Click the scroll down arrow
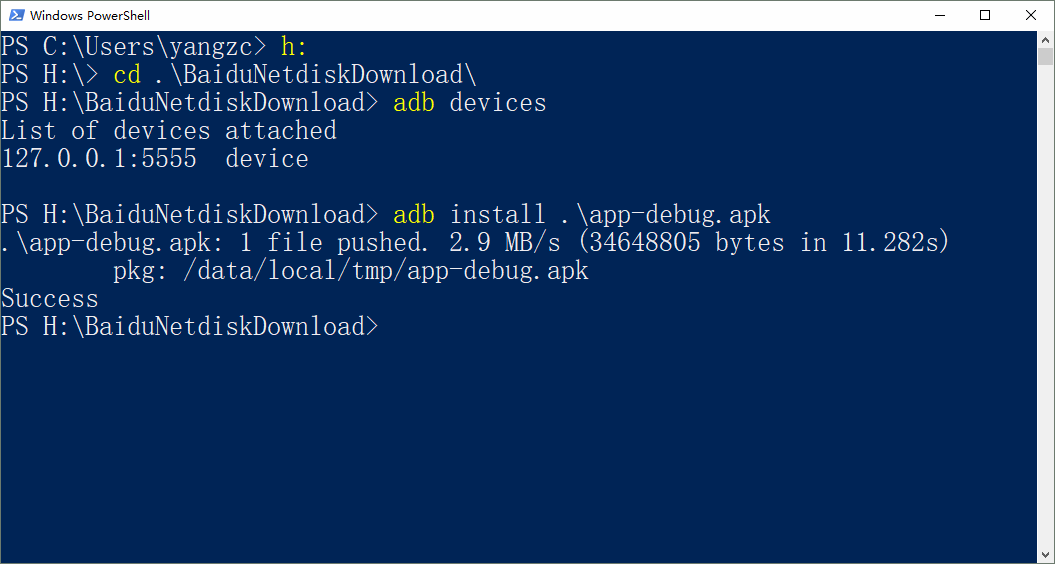 (x=1045, y=553)
